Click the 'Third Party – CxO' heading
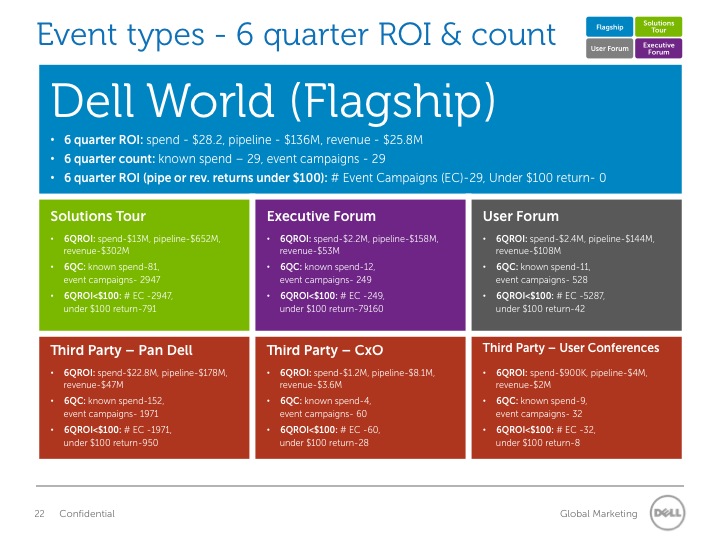 (x=325, y=350)
